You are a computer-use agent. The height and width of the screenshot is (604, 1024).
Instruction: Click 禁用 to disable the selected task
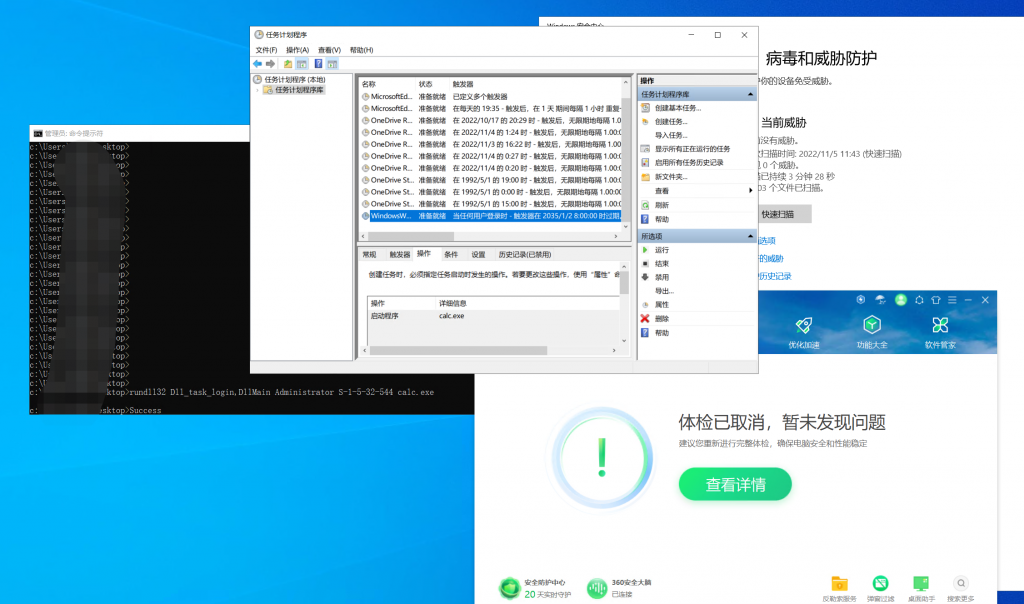tap(662, 278)
